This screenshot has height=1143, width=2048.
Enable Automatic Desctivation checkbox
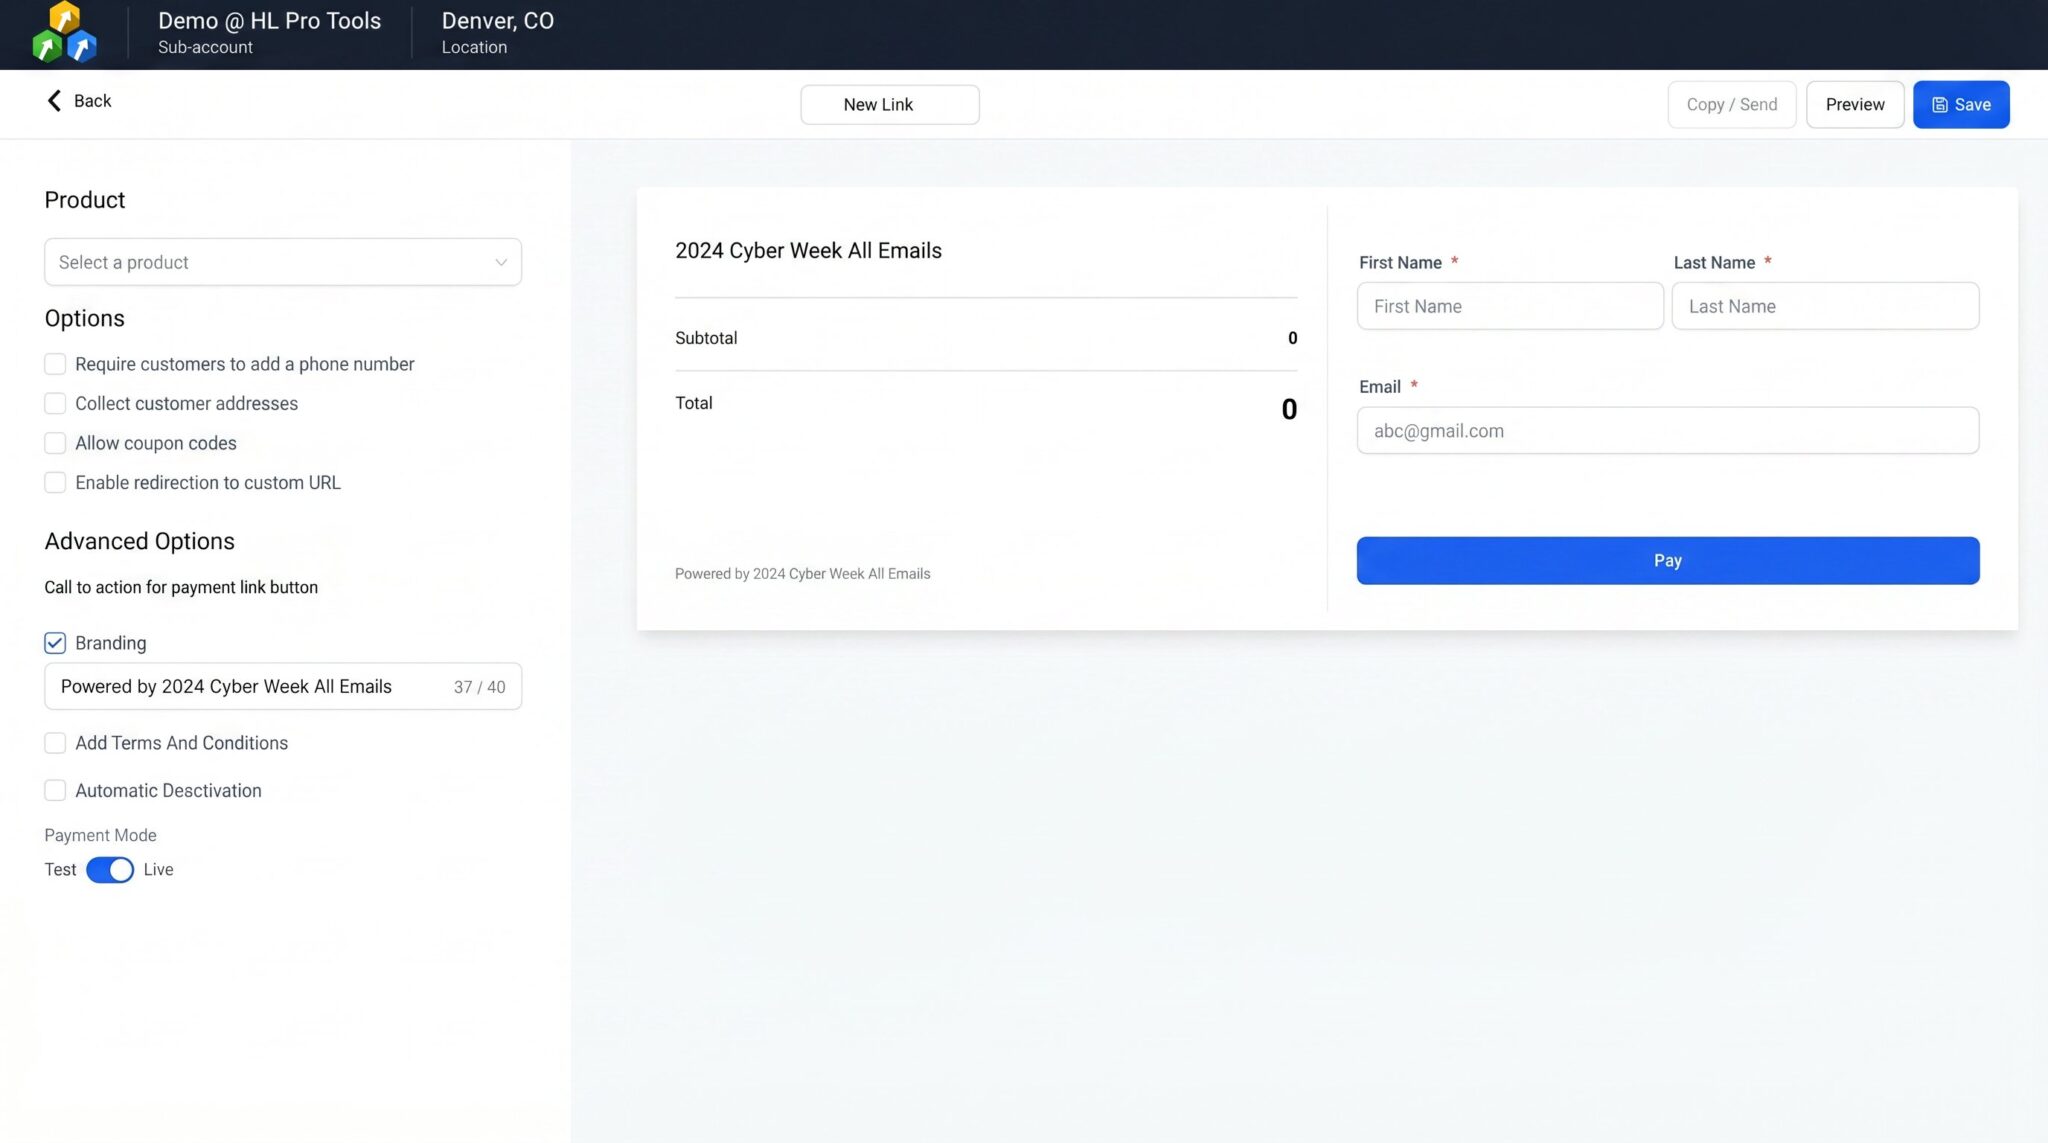55,790
